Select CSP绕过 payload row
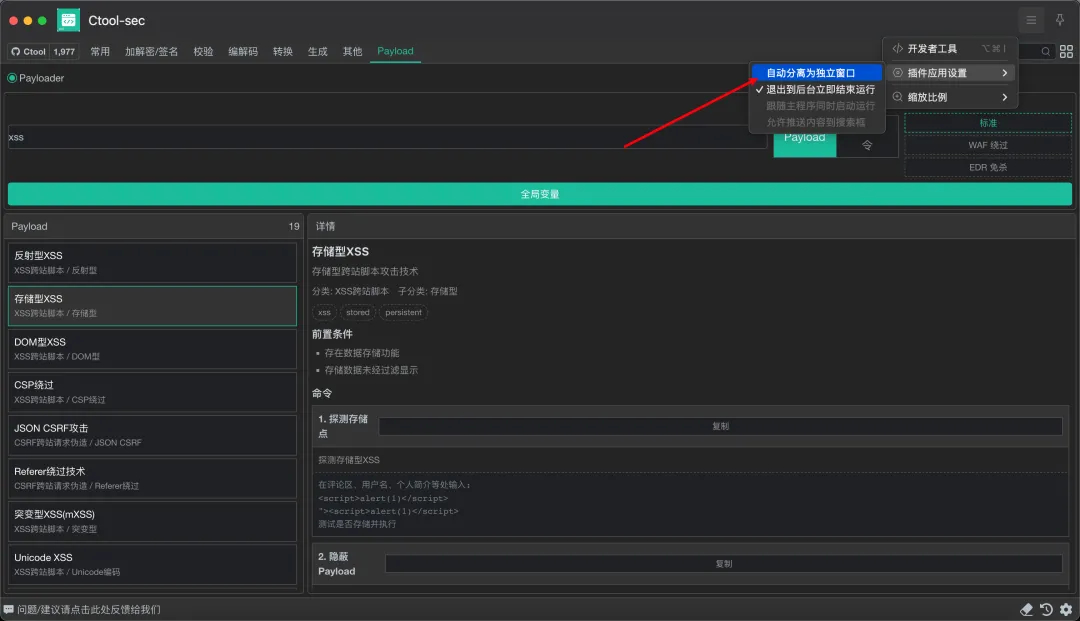Viewport: 1080px width, 621px height. click(x=152, y=392)
